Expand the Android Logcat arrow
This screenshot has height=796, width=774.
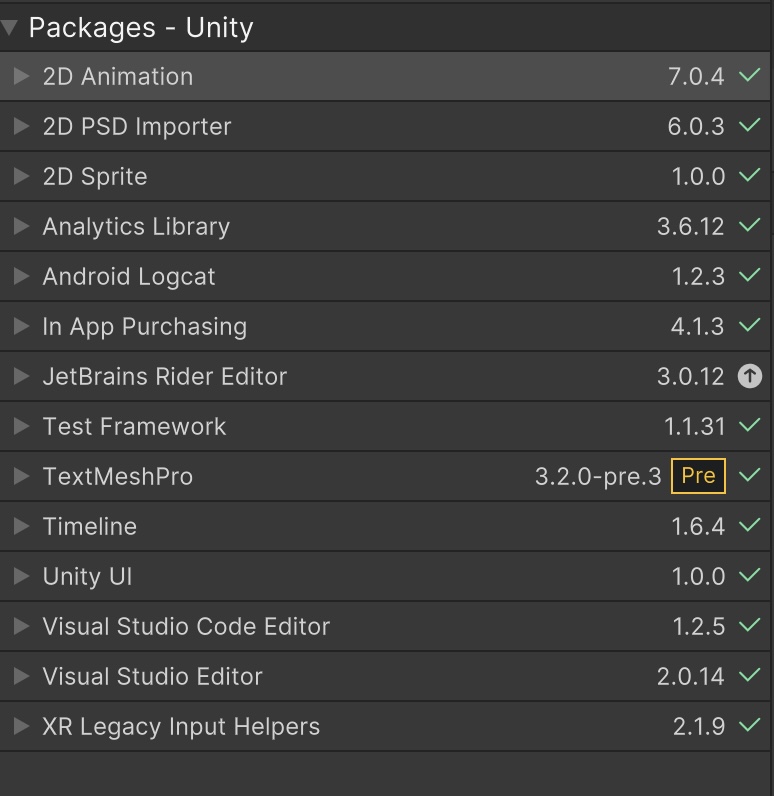pos(21,276)
